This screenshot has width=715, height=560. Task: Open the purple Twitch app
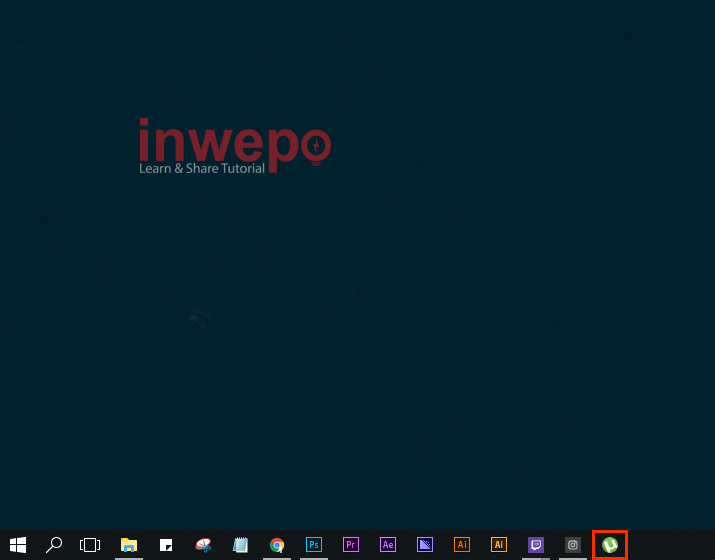pyautogui.click(x=536, y=545)
